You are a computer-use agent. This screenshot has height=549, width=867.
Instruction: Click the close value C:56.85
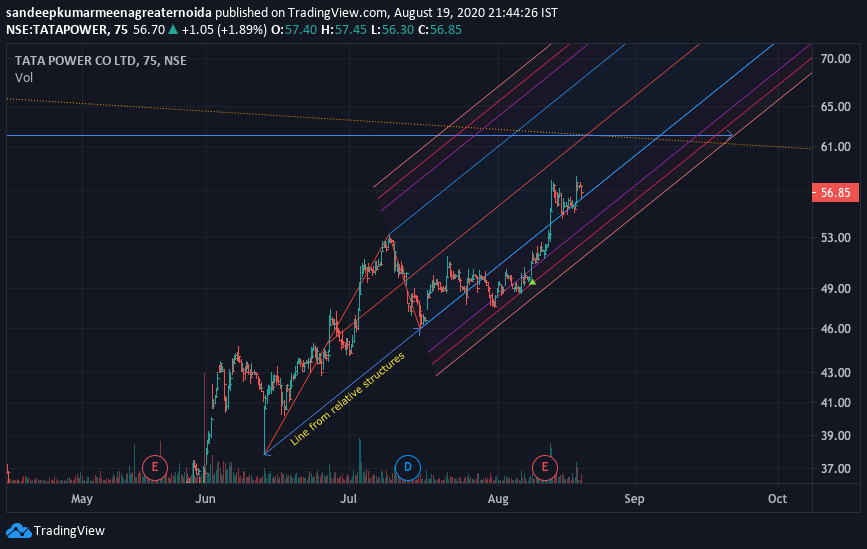[x=440, y=29]
